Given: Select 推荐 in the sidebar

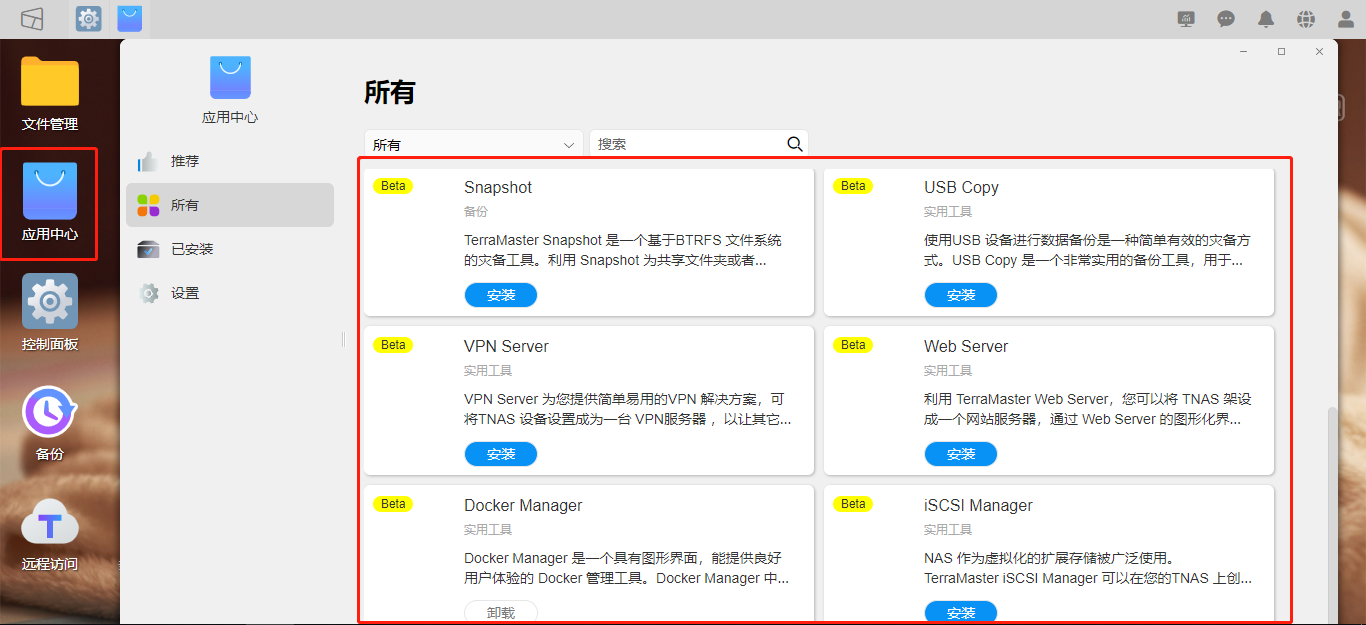Looking at the screenshot, I should (230, 161).
